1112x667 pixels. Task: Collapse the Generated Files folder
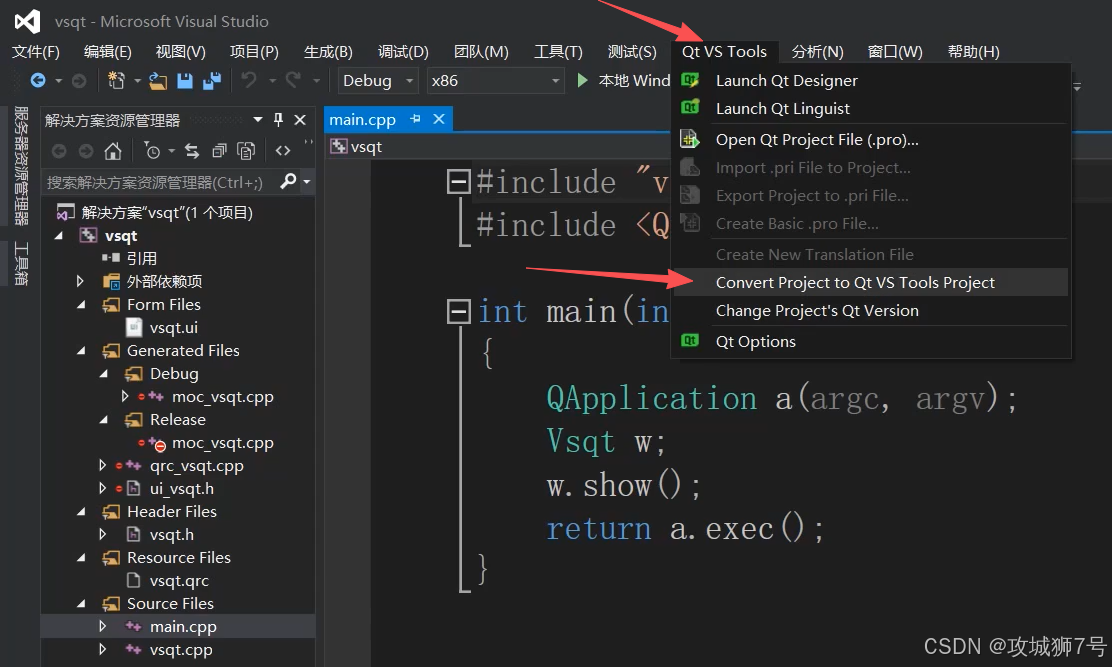point(80,351)
